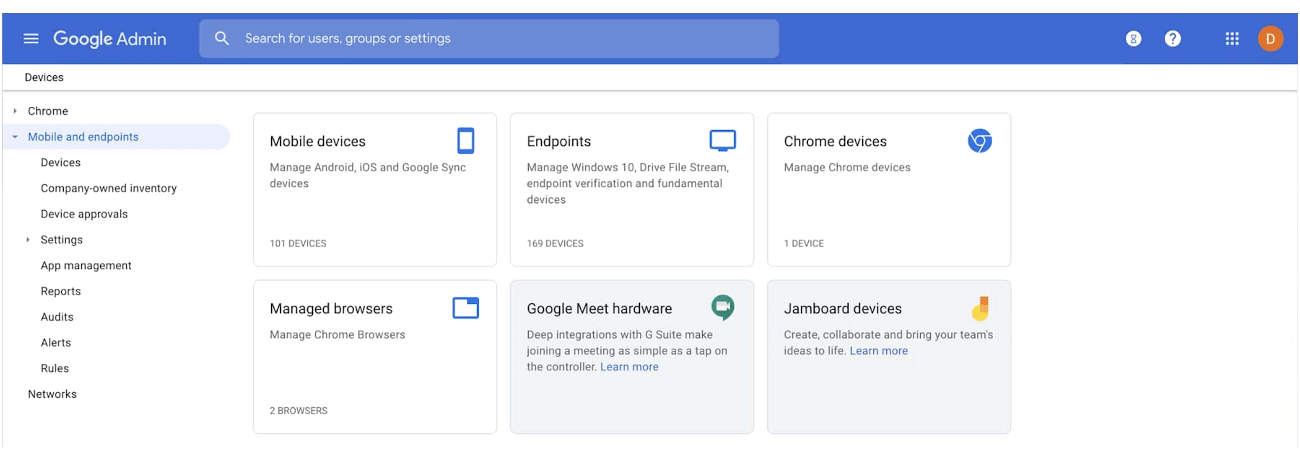1300x460 pixels.
Task: Click the 1 DEVICE count
Action: pyautogui.click(x=804, y=244)
